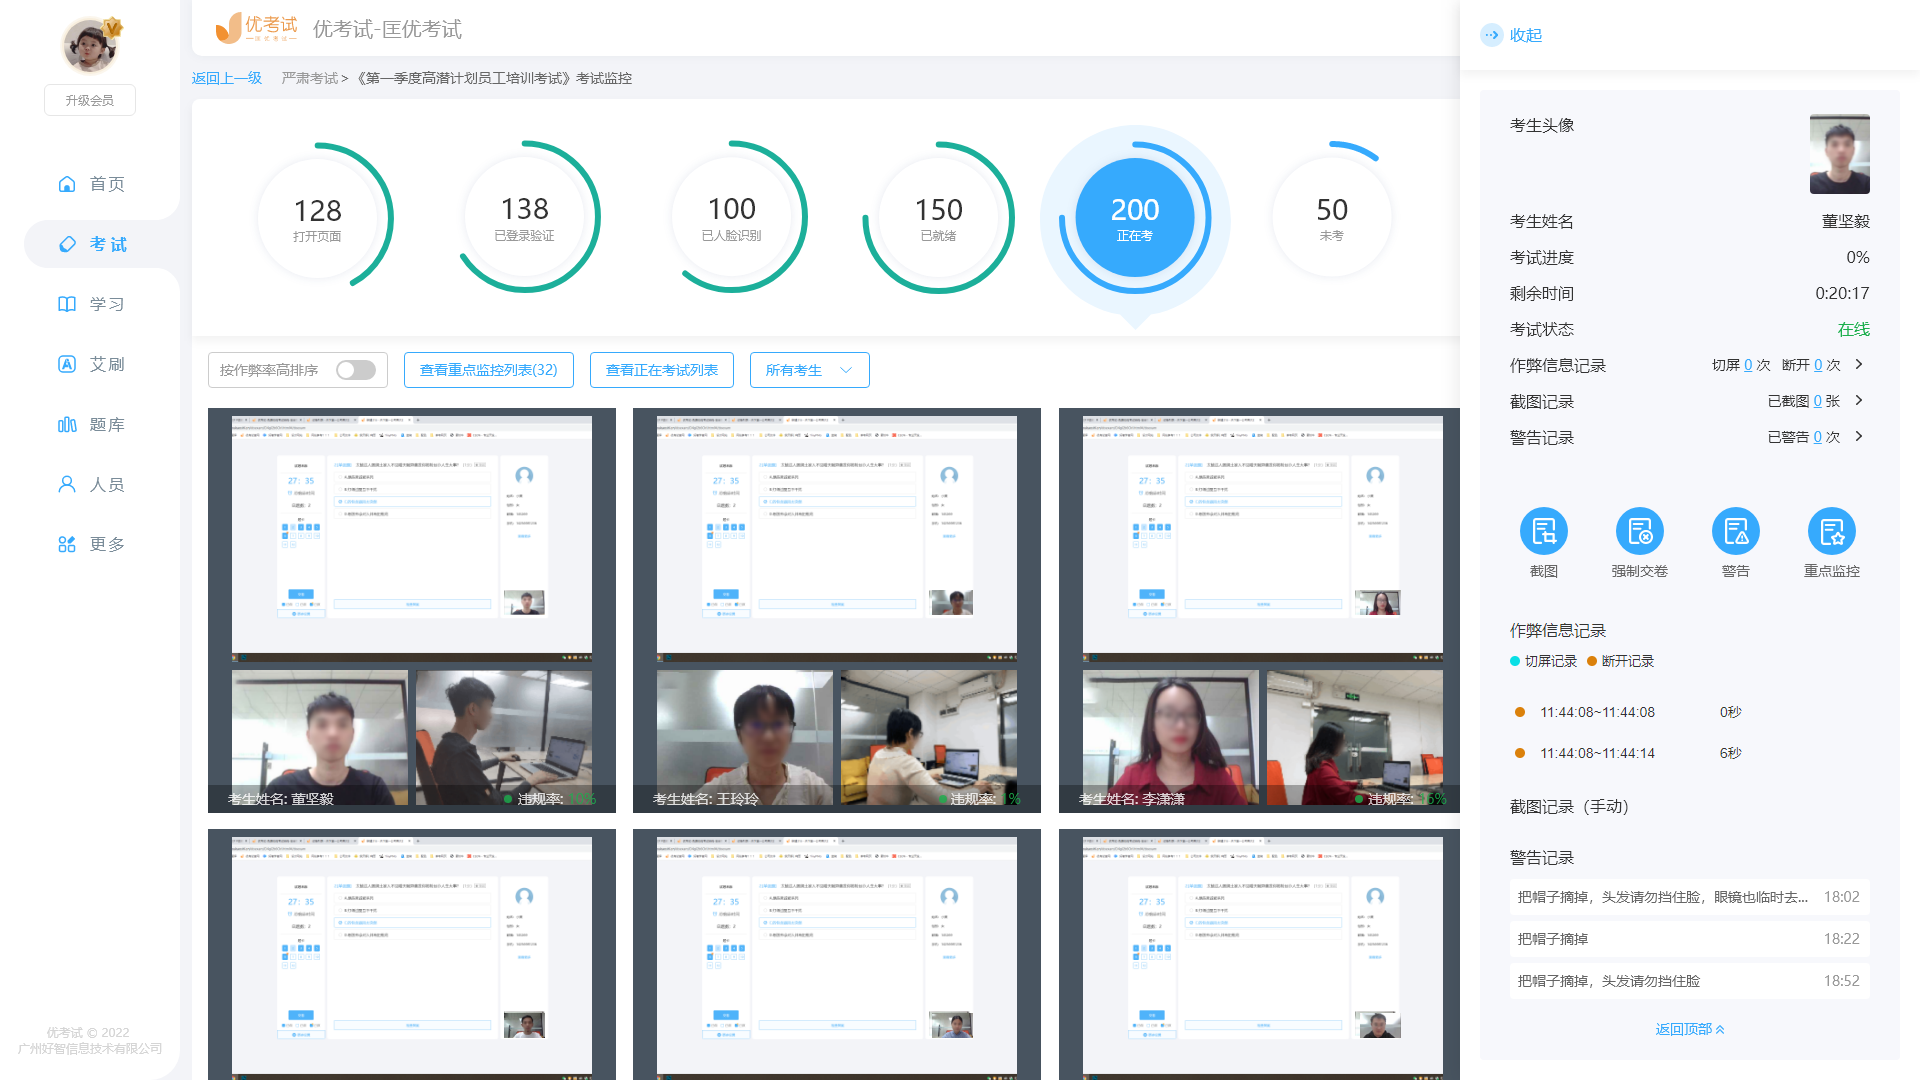Open the 题库 question bank icon
The width and height of the screenshot is (1920, 1080).
67,425
